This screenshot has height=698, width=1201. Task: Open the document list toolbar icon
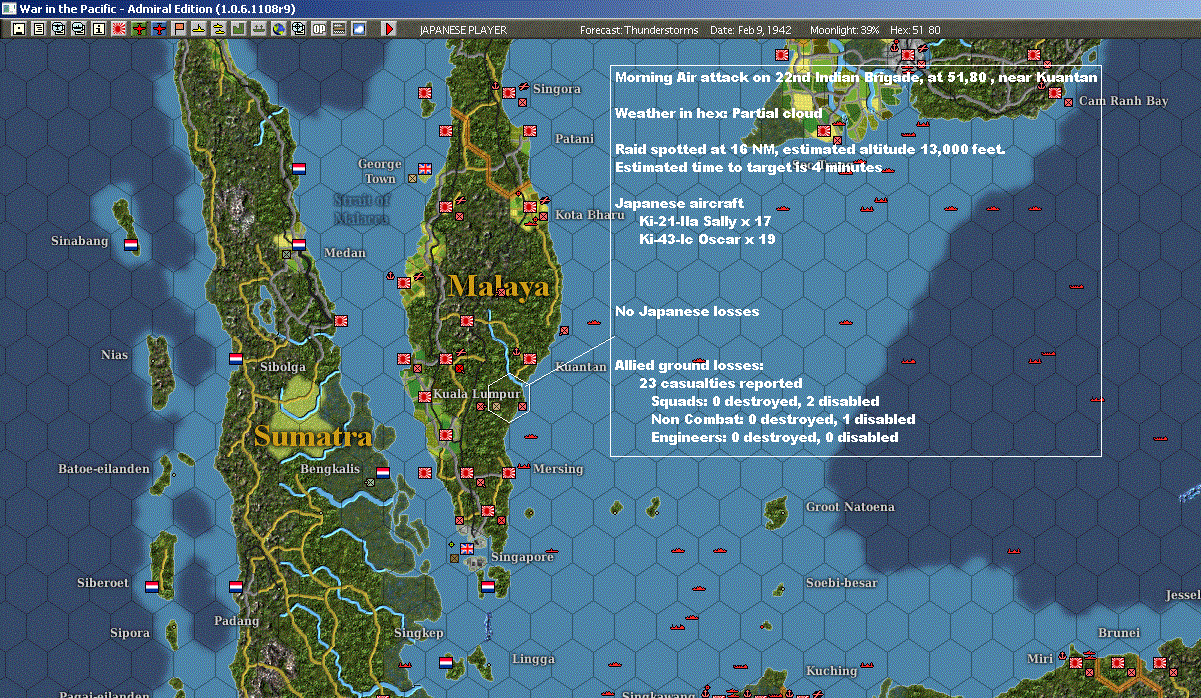pos(38,29)
